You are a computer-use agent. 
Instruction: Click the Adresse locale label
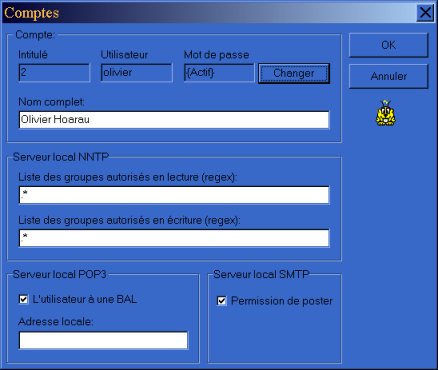[56, 321]
